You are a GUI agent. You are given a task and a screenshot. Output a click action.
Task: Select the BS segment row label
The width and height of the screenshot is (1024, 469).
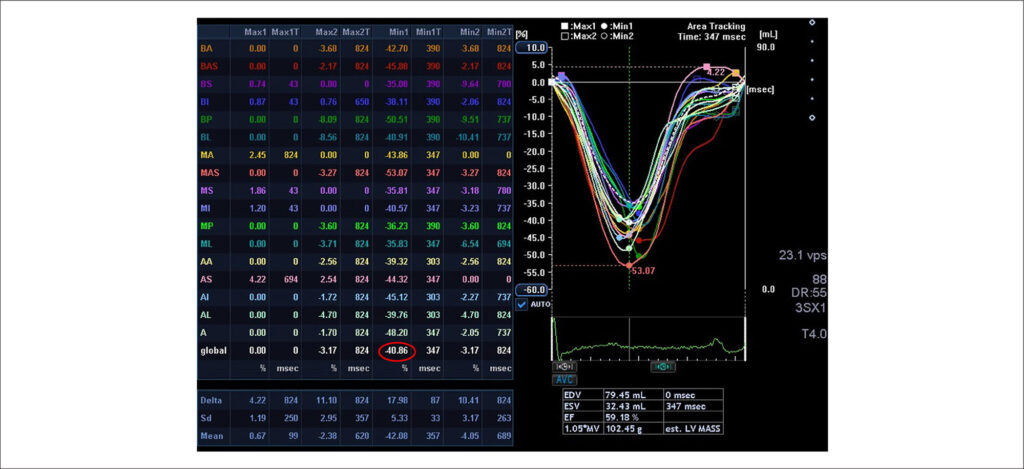tap(206, 84)
